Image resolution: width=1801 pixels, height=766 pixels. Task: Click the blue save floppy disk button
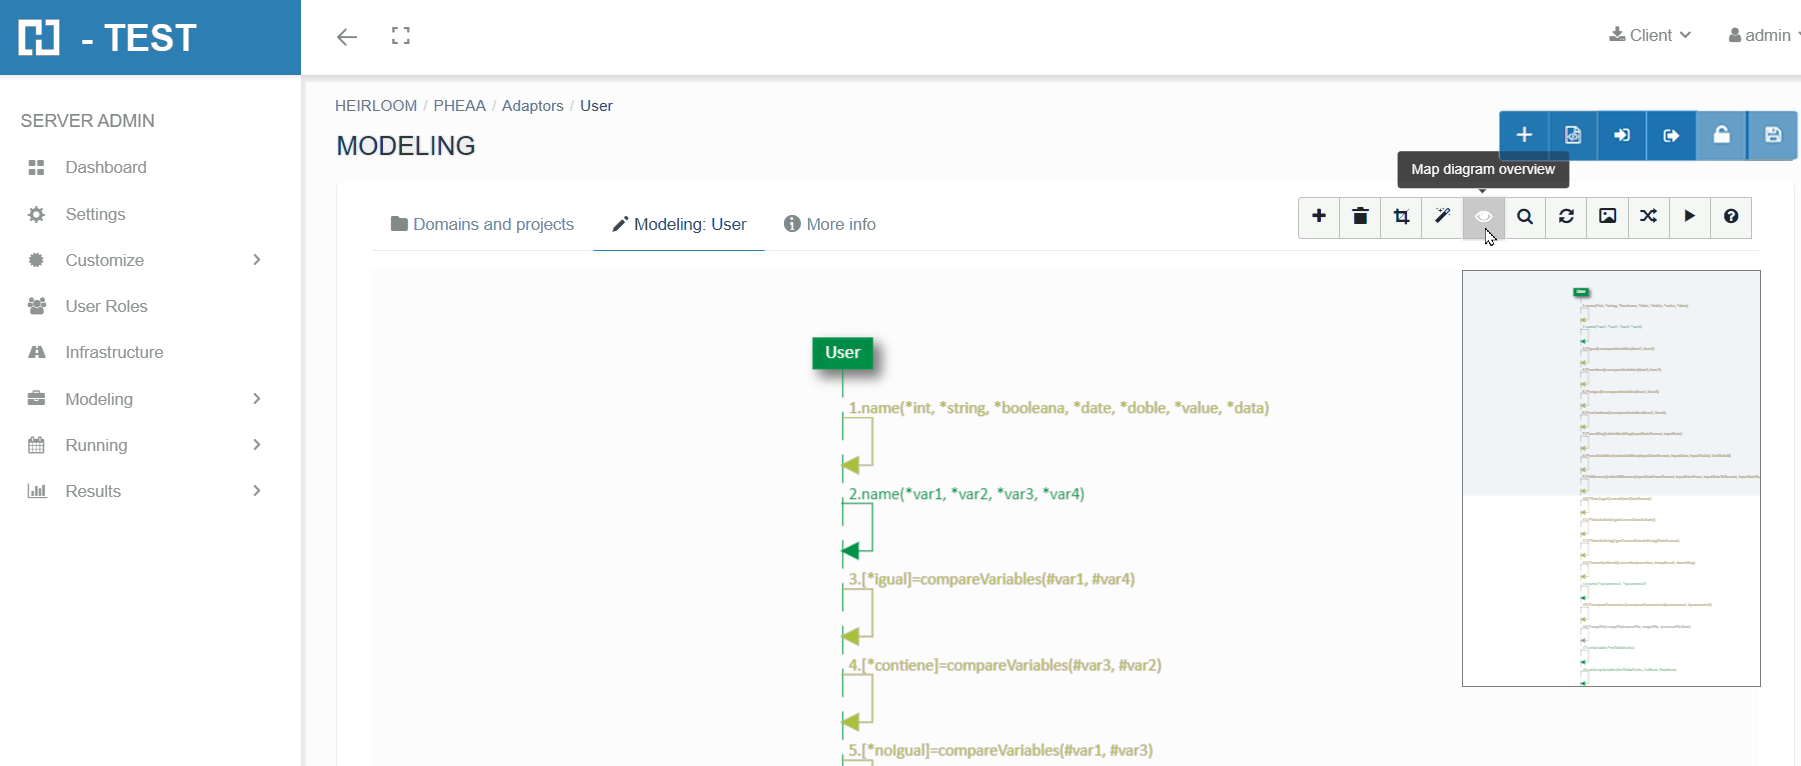(x=1772, y=135)
